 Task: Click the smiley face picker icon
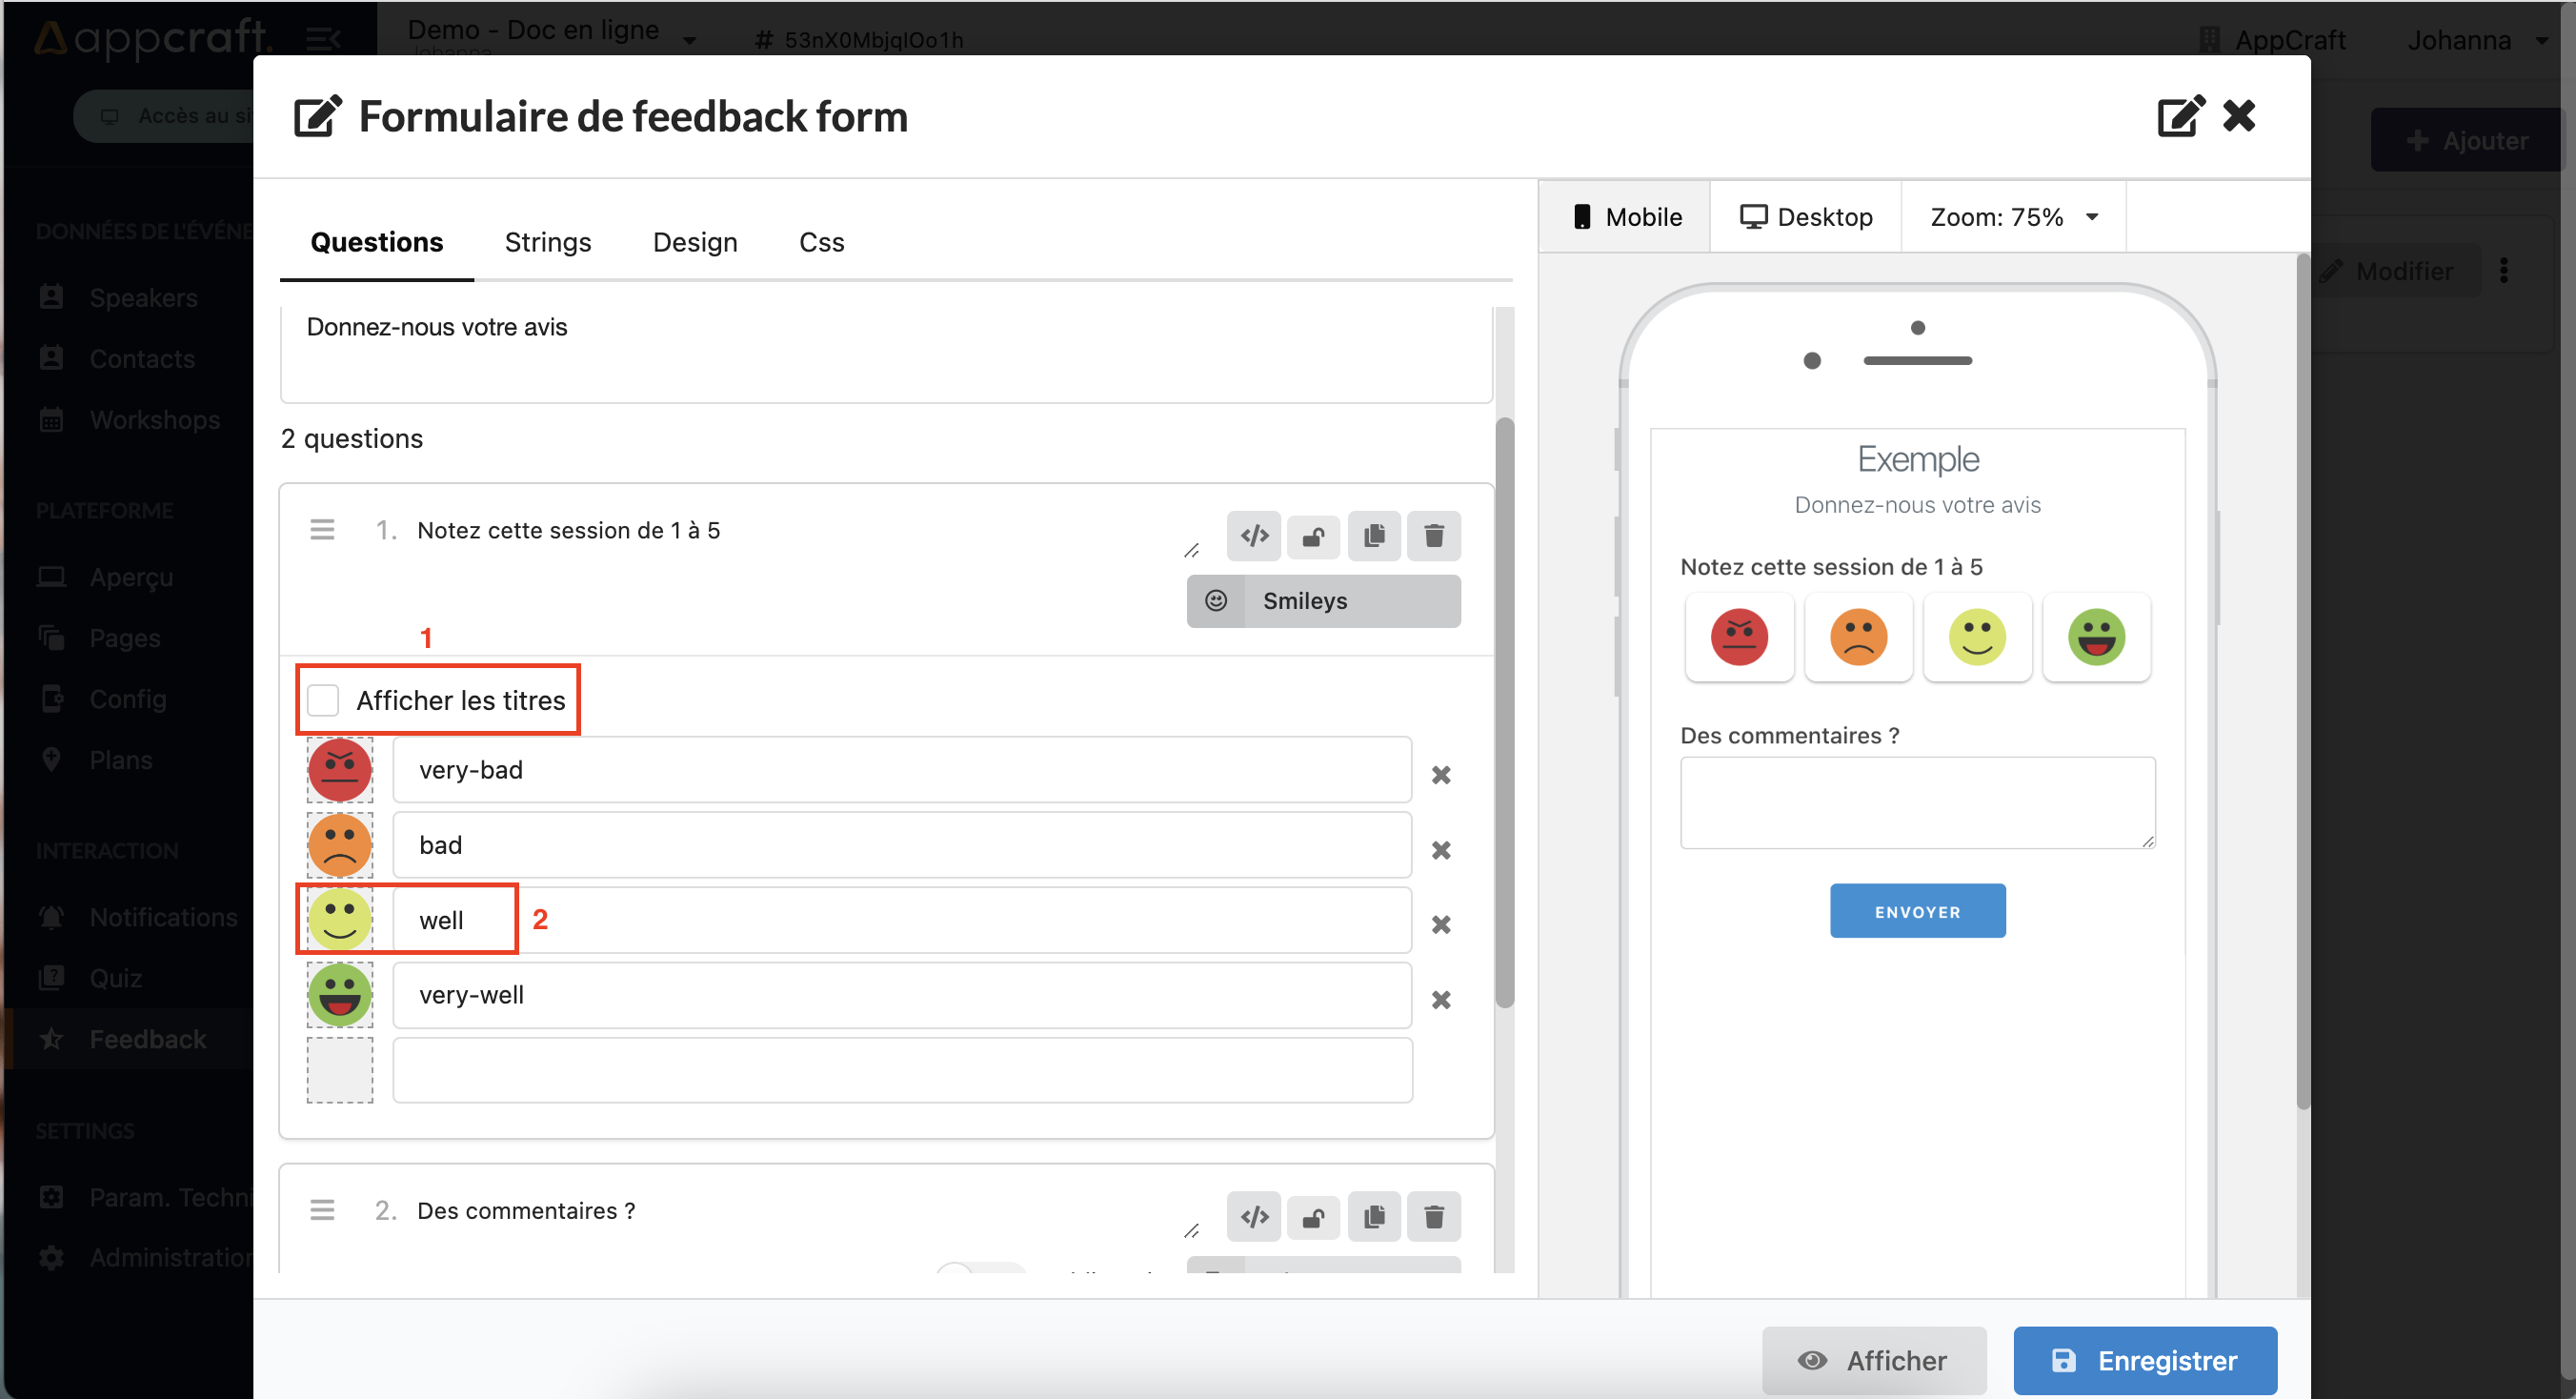pos(1218,599)
